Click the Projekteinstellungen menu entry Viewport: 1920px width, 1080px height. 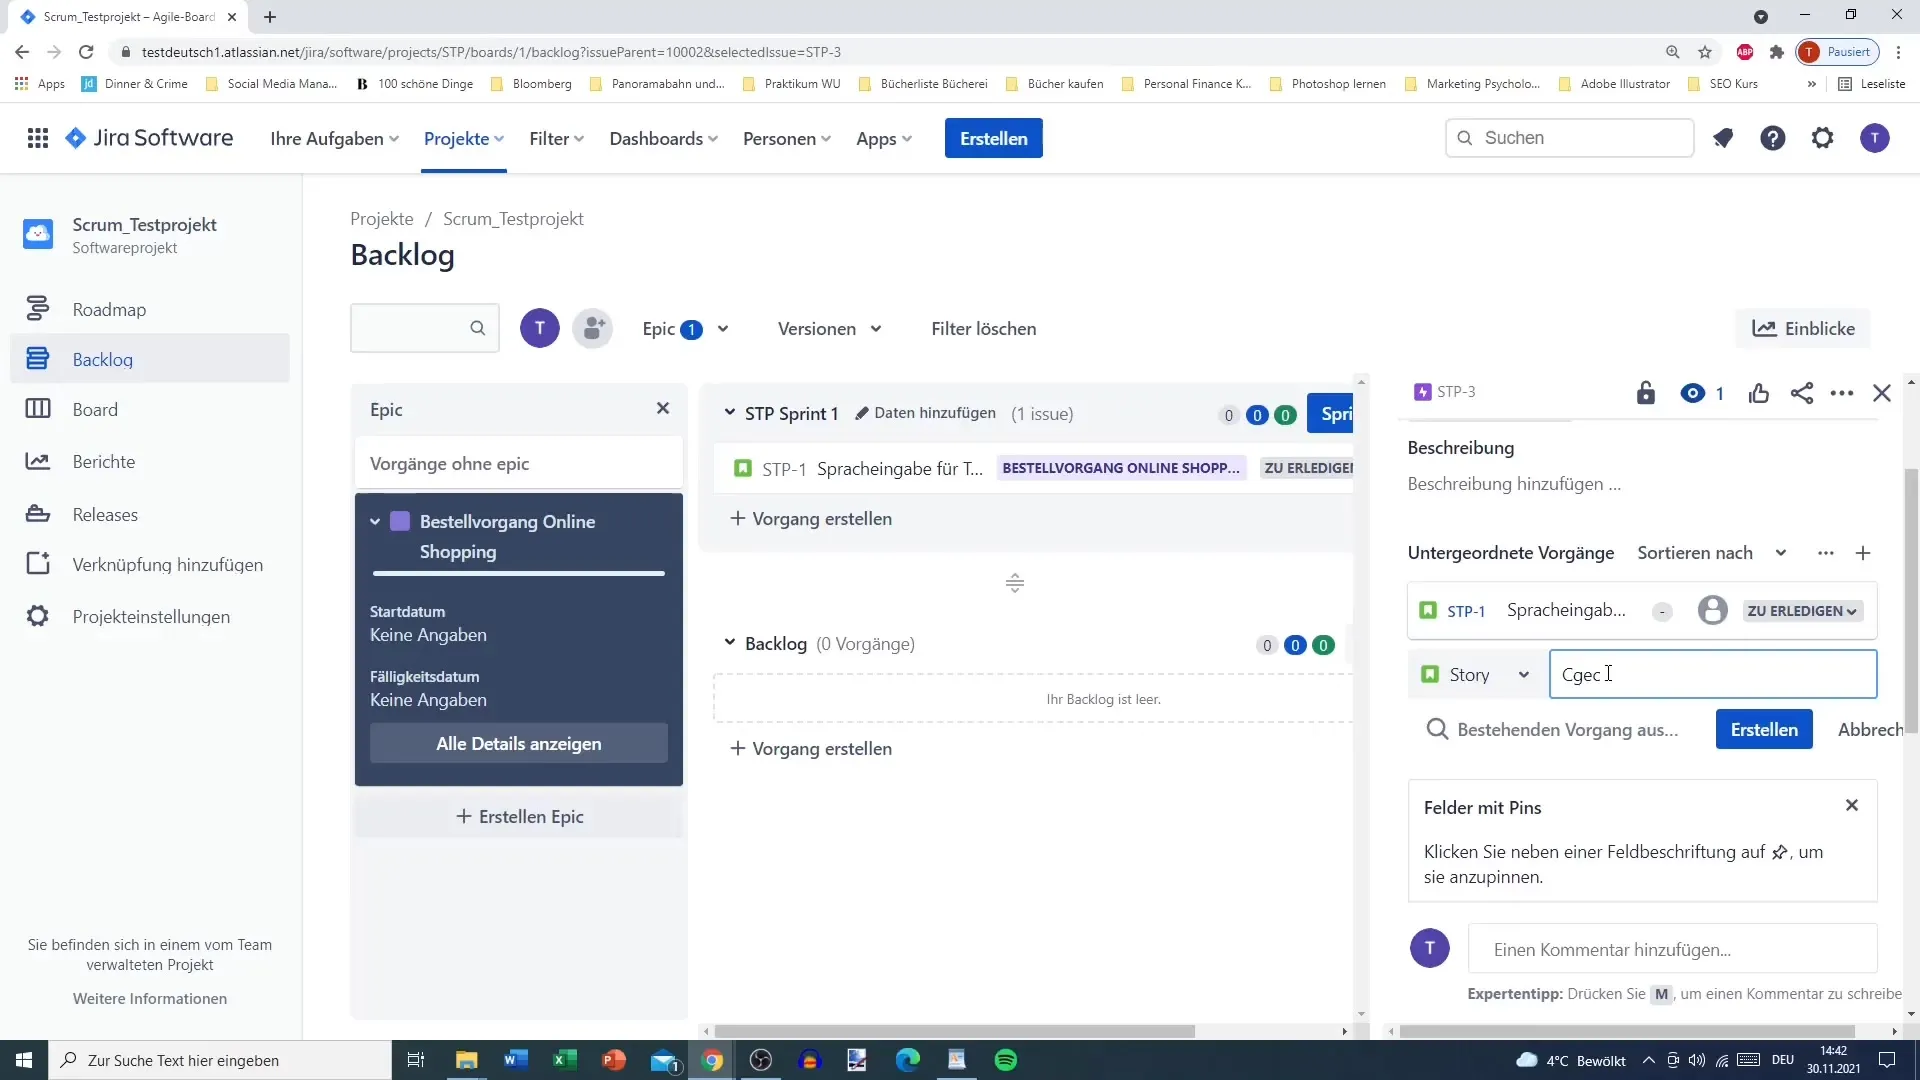tap(152, 616)
